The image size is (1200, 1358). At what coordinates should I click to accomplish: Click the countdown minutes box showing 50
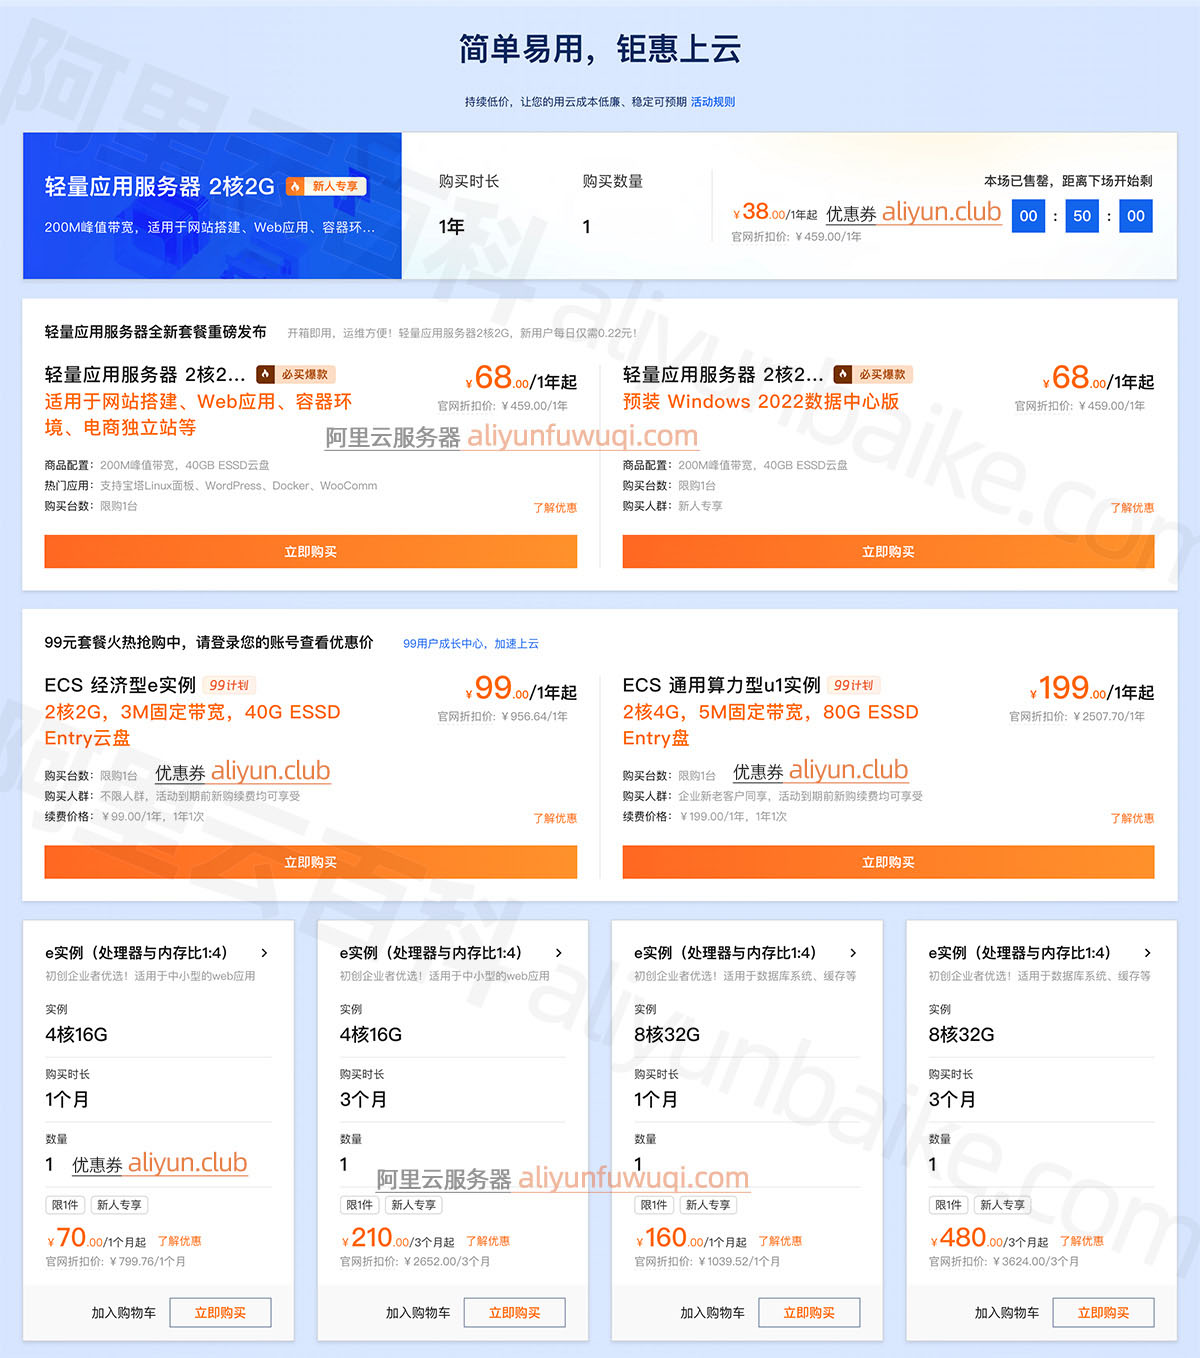point(1082,216)
